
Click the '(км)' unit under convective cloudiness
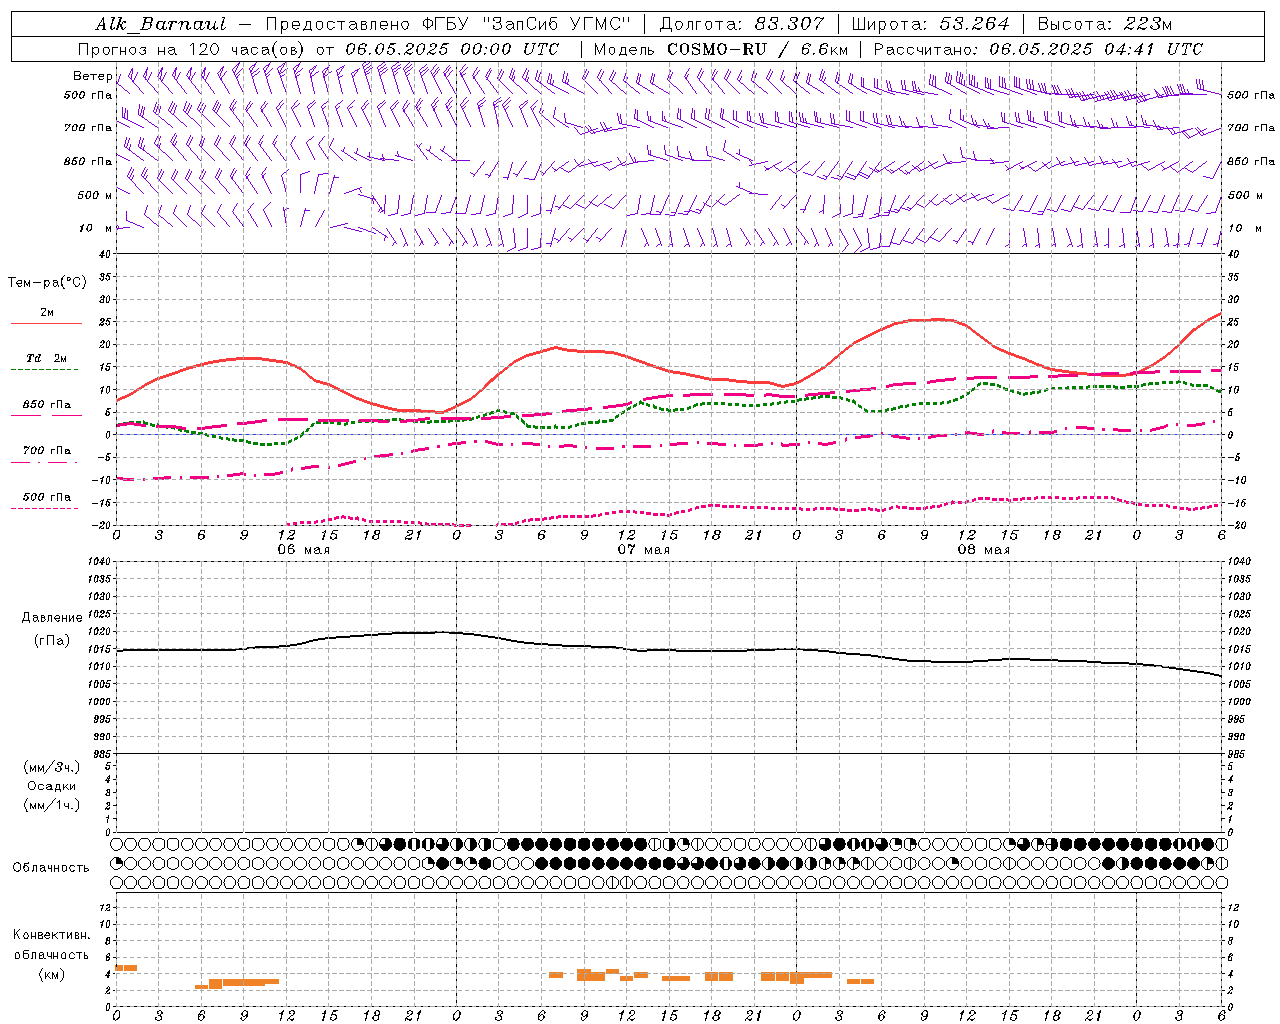51,974
